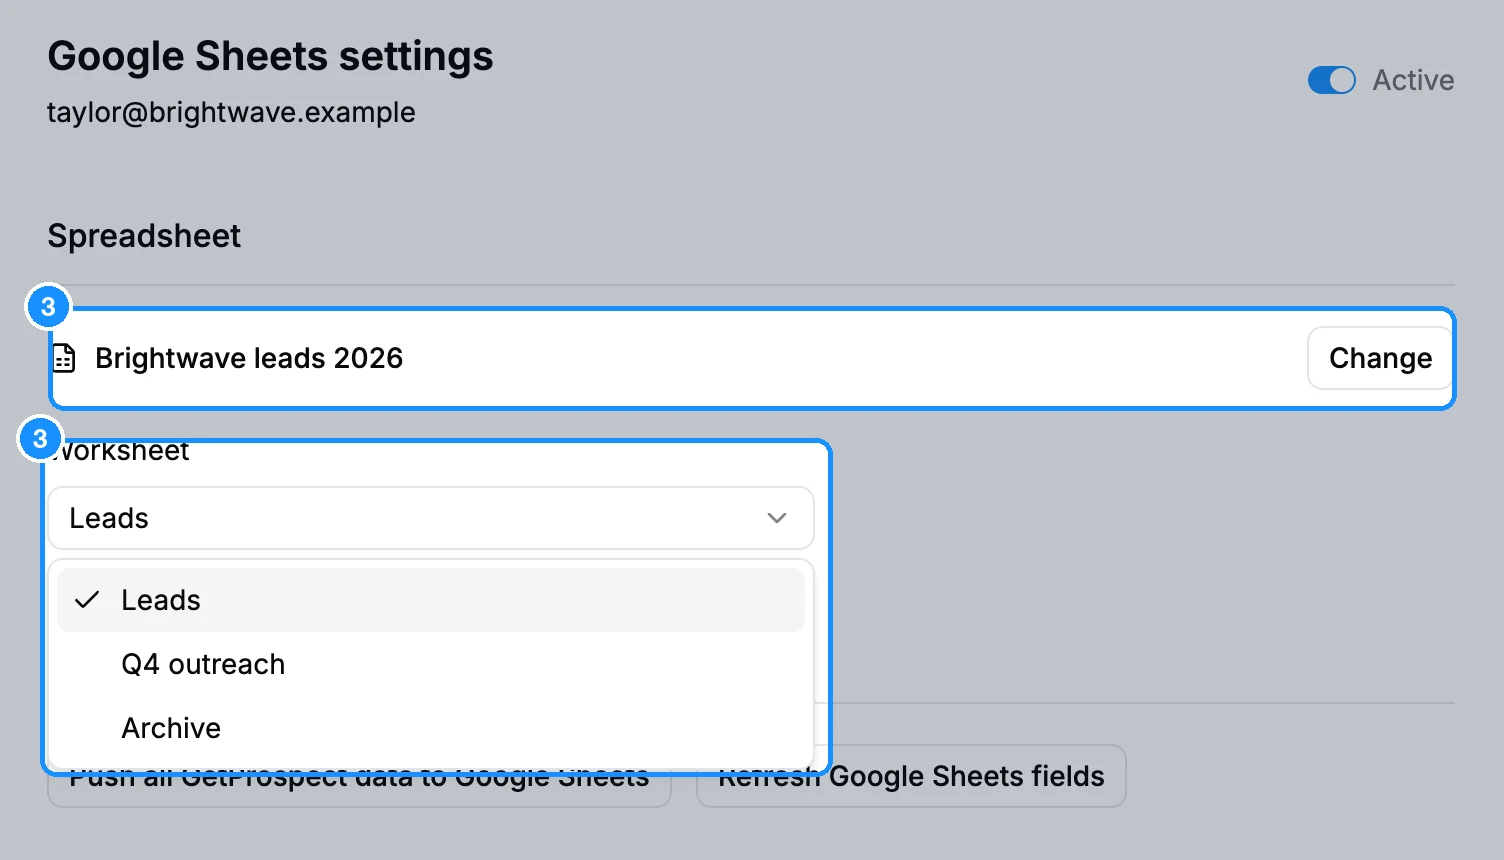The width and height of the screenshot is (1504, 860).
Task: Click the Spreadsheet section heading
Action: pyautogui.click(x=144, y=236)
